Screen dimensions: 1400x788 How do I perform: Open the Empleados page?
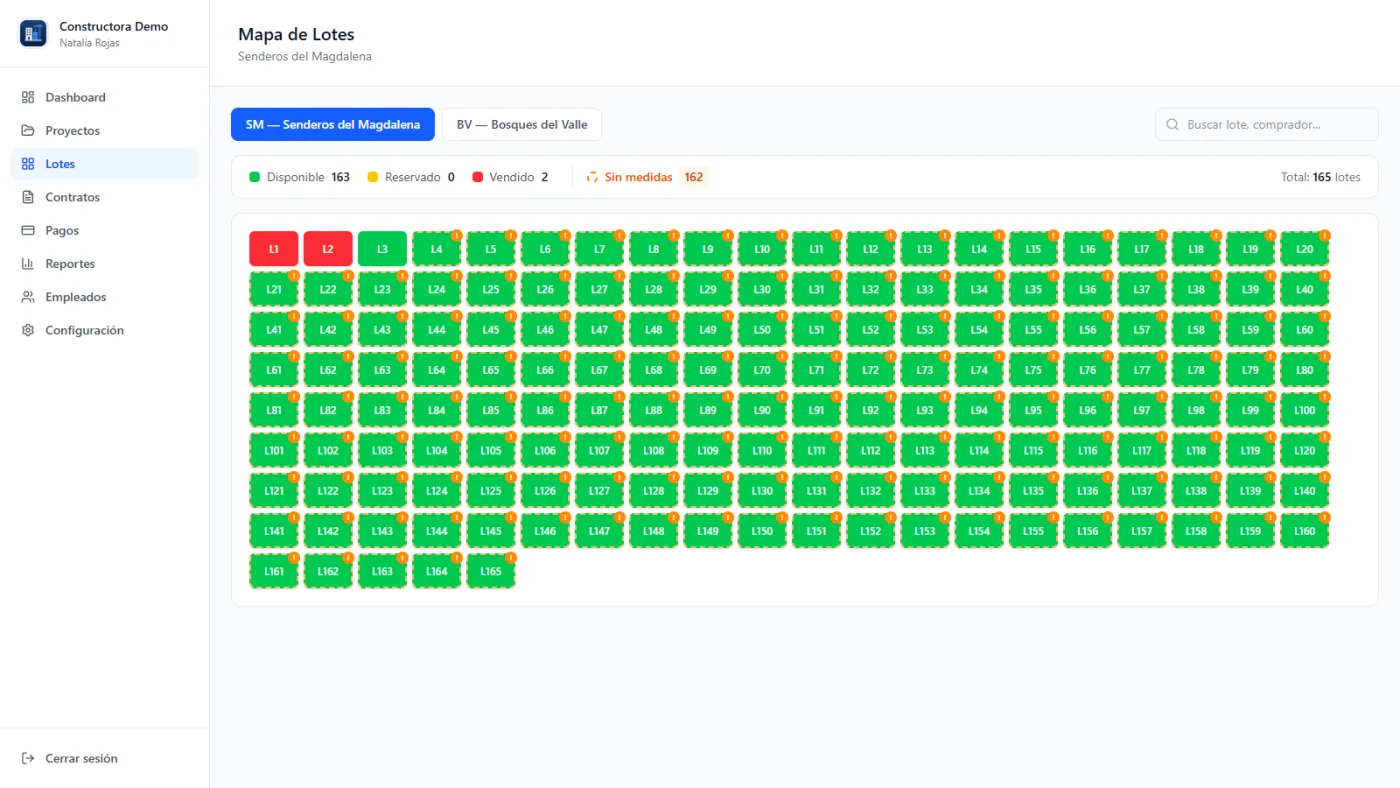pyautogui.click(x=105, y=297)
